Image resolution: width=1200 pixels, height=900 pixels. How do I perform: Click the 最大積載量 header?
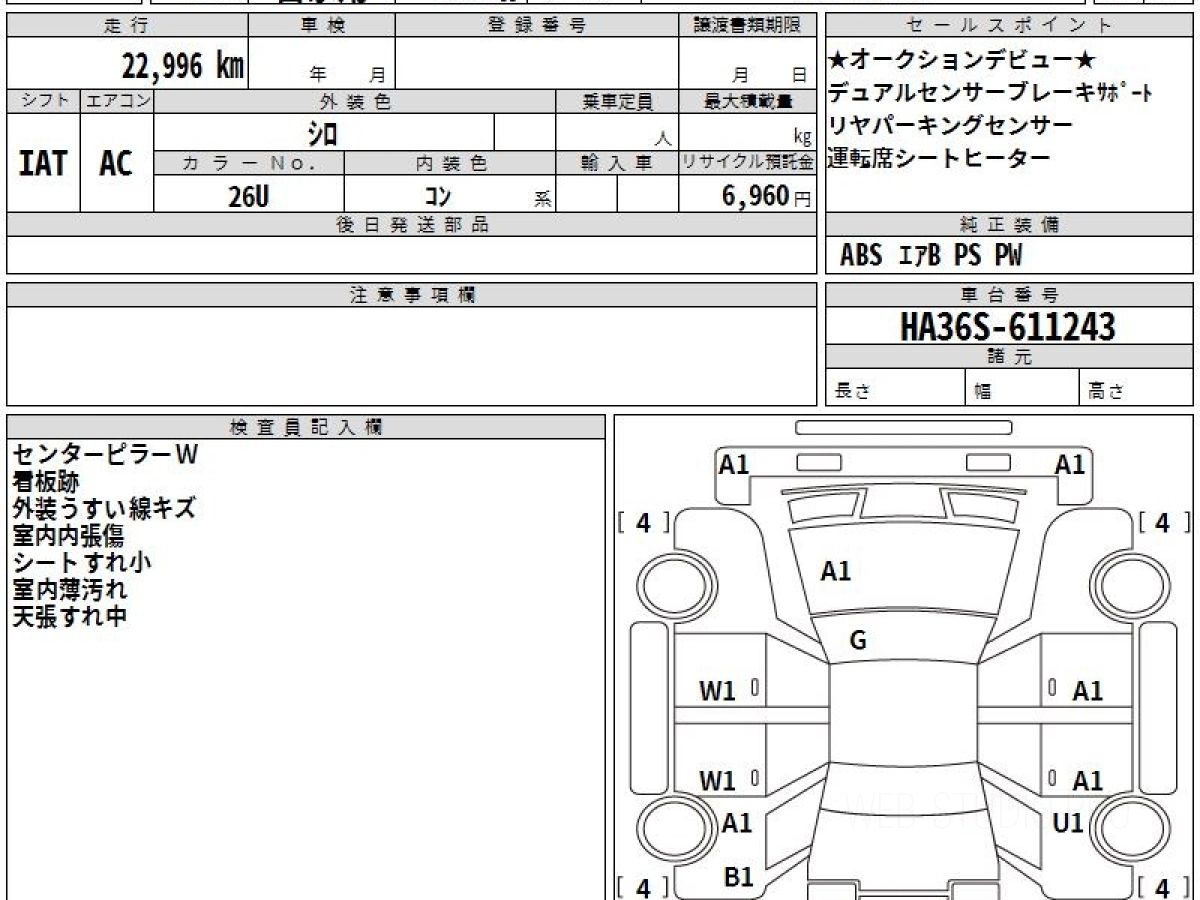tap(748, 101)
